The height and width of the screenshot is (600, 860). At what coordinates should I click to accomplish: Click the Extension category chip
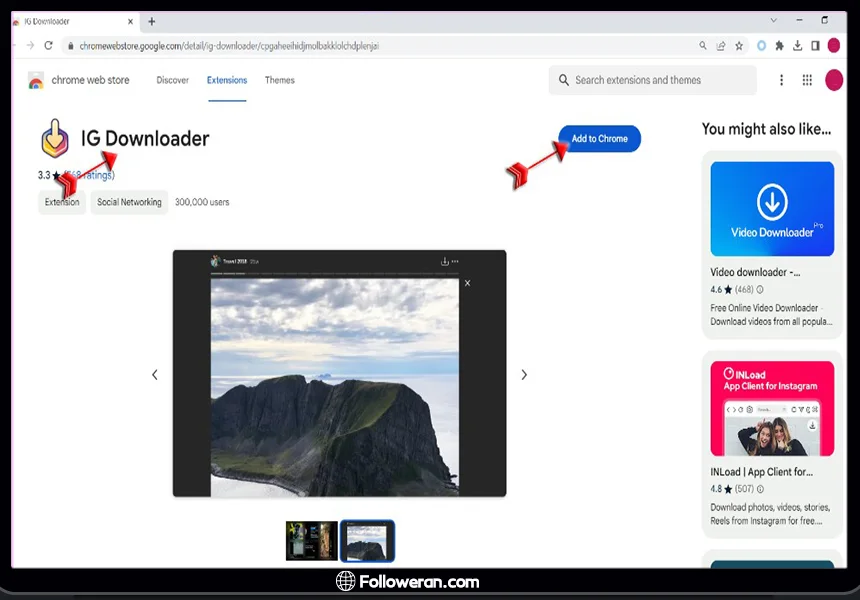point(62,202)
